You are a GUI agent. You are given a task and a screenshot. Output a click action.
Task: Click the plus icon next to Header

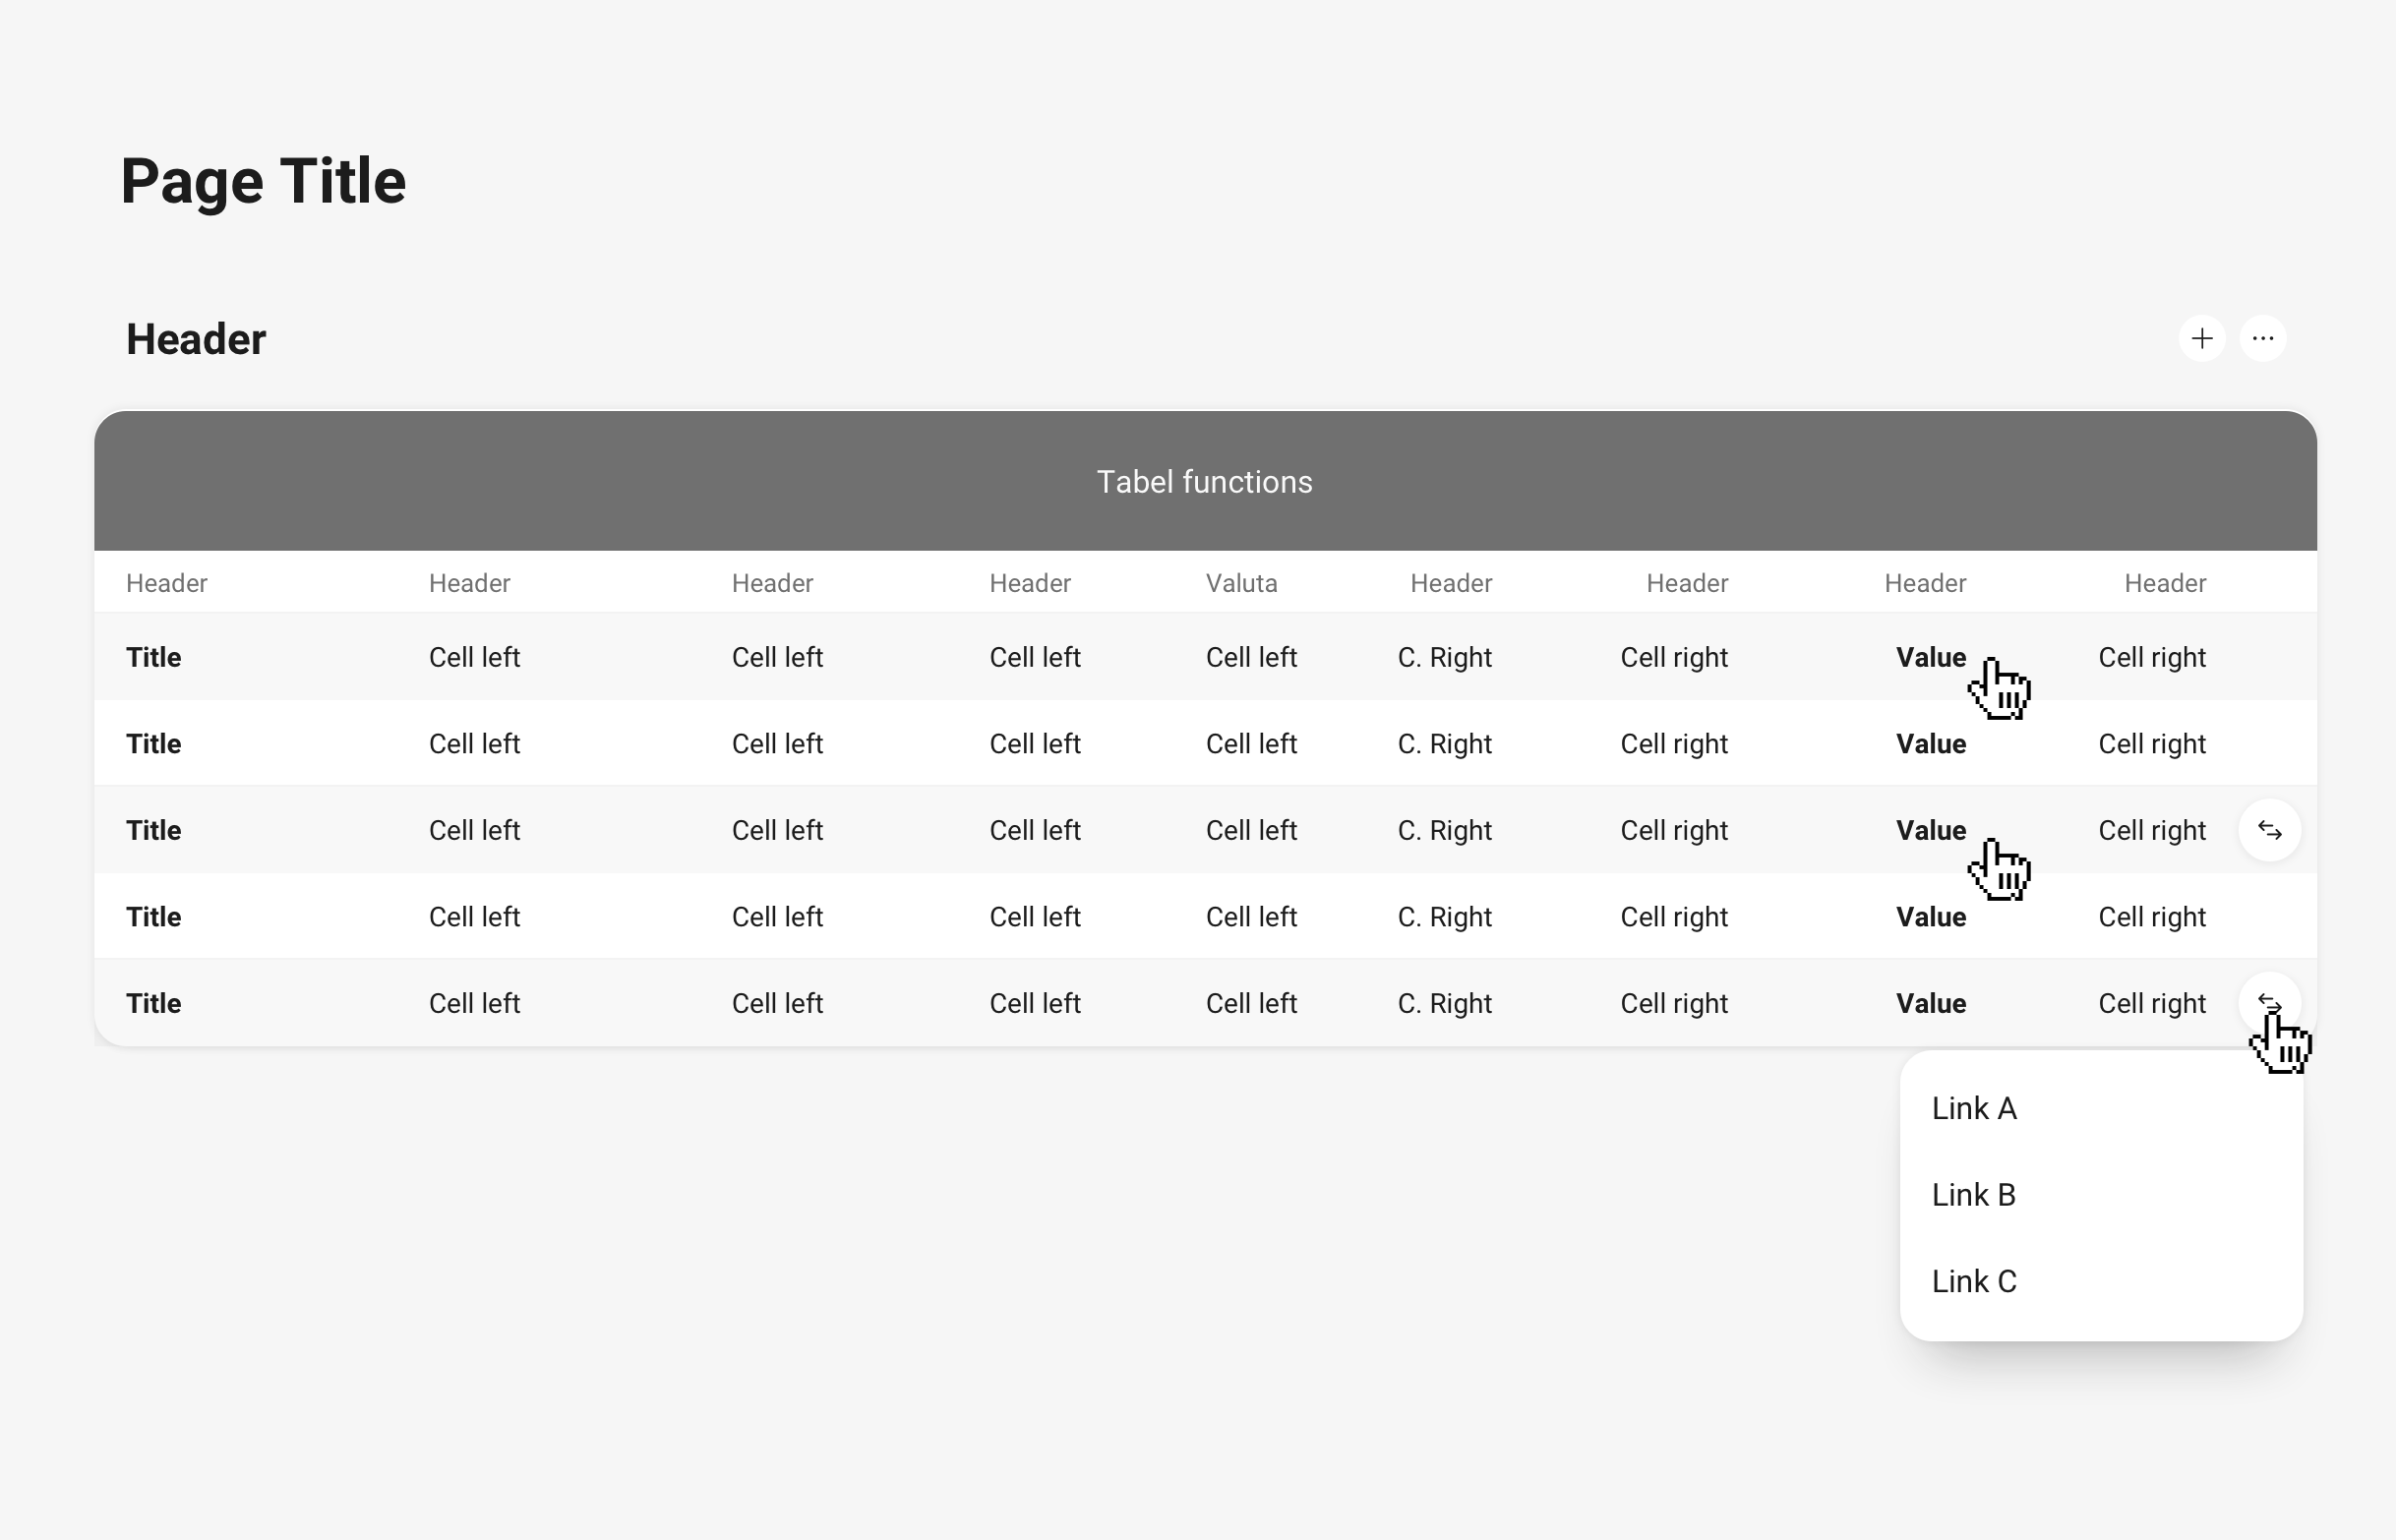[x=2201, y=338]
